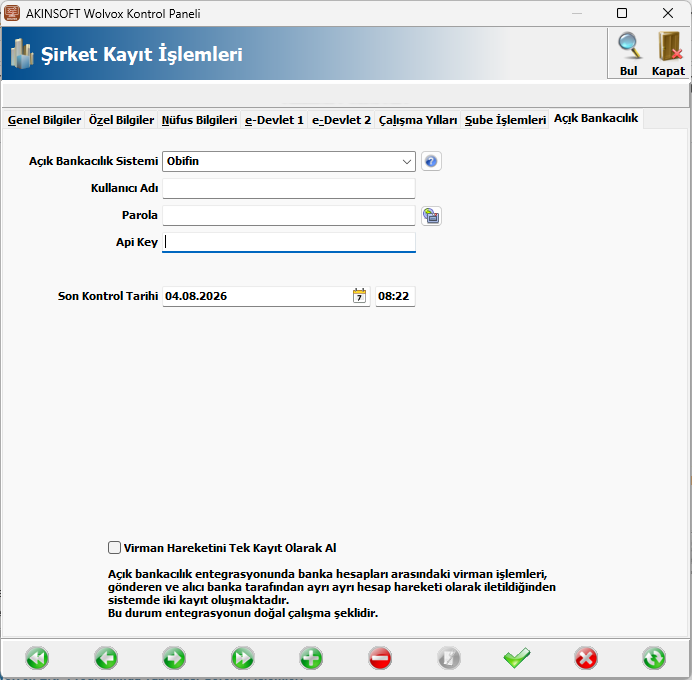Screen dimensions: 692x680
Task: Refresh records with the green circular arrows
Action: coord(654,658)
